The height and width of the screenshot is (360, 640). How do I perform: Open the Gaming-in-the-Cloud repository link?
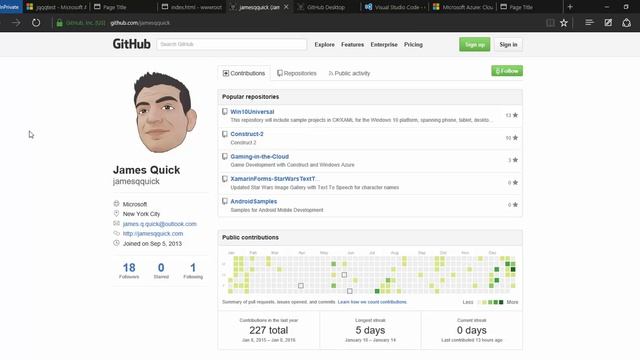(x=260, y=156)
